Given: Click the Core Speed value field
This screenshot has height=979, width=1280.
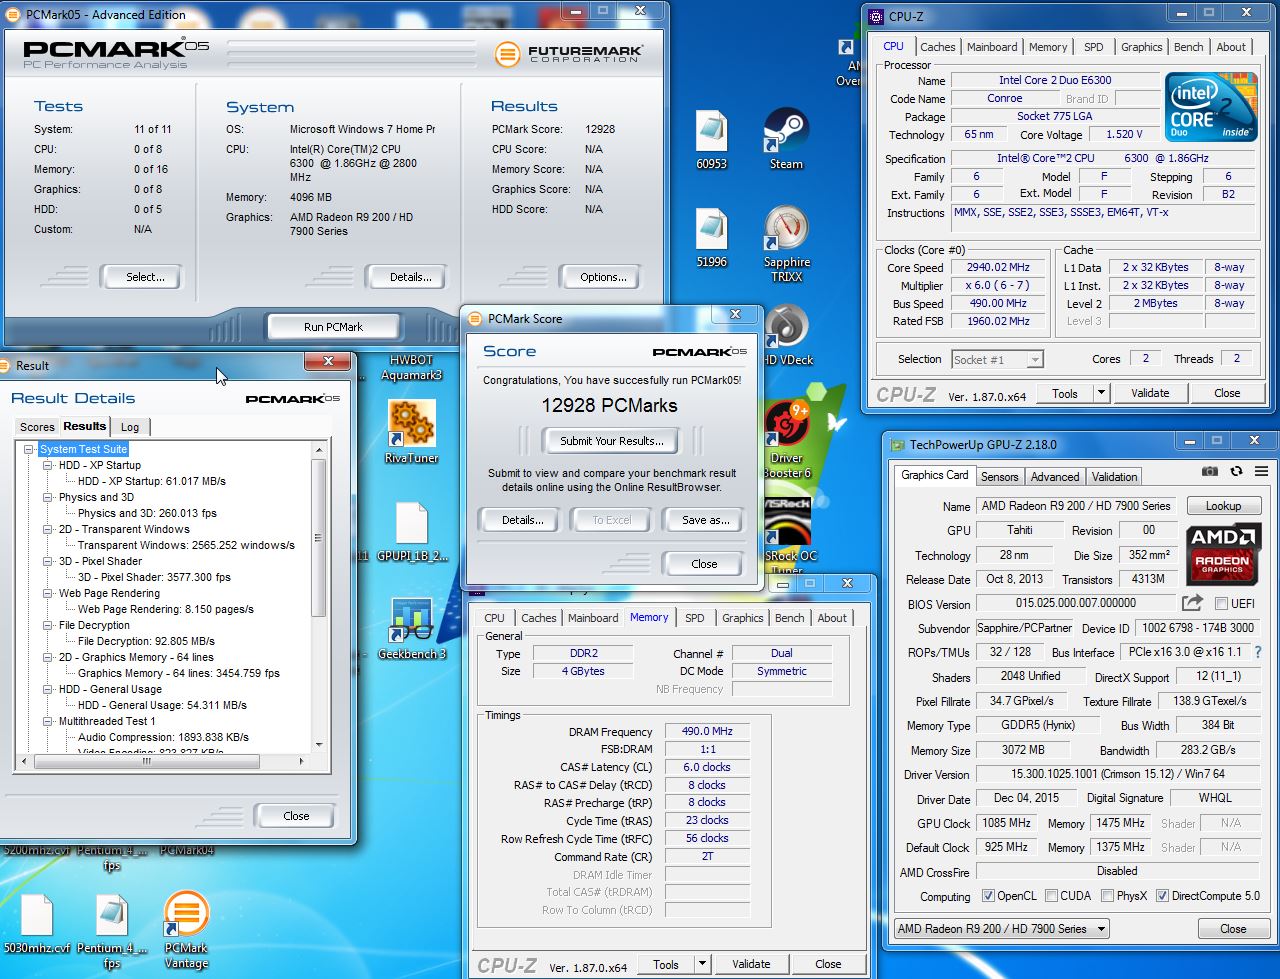Looking at the screenshot, I should coord(998,267).
